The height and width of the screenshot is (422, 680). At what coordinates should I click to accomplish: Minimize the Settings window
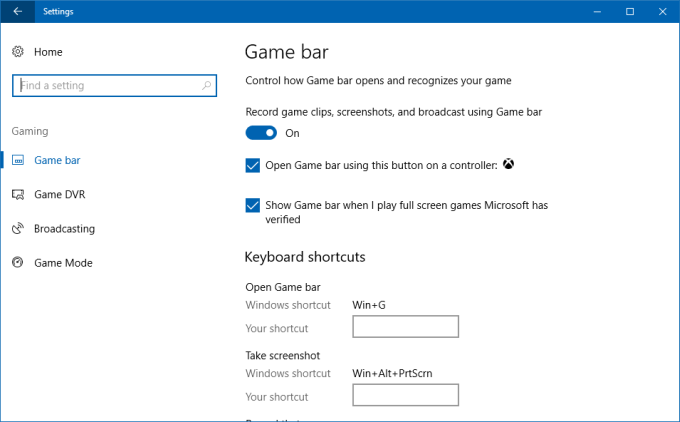click(597, 11)
